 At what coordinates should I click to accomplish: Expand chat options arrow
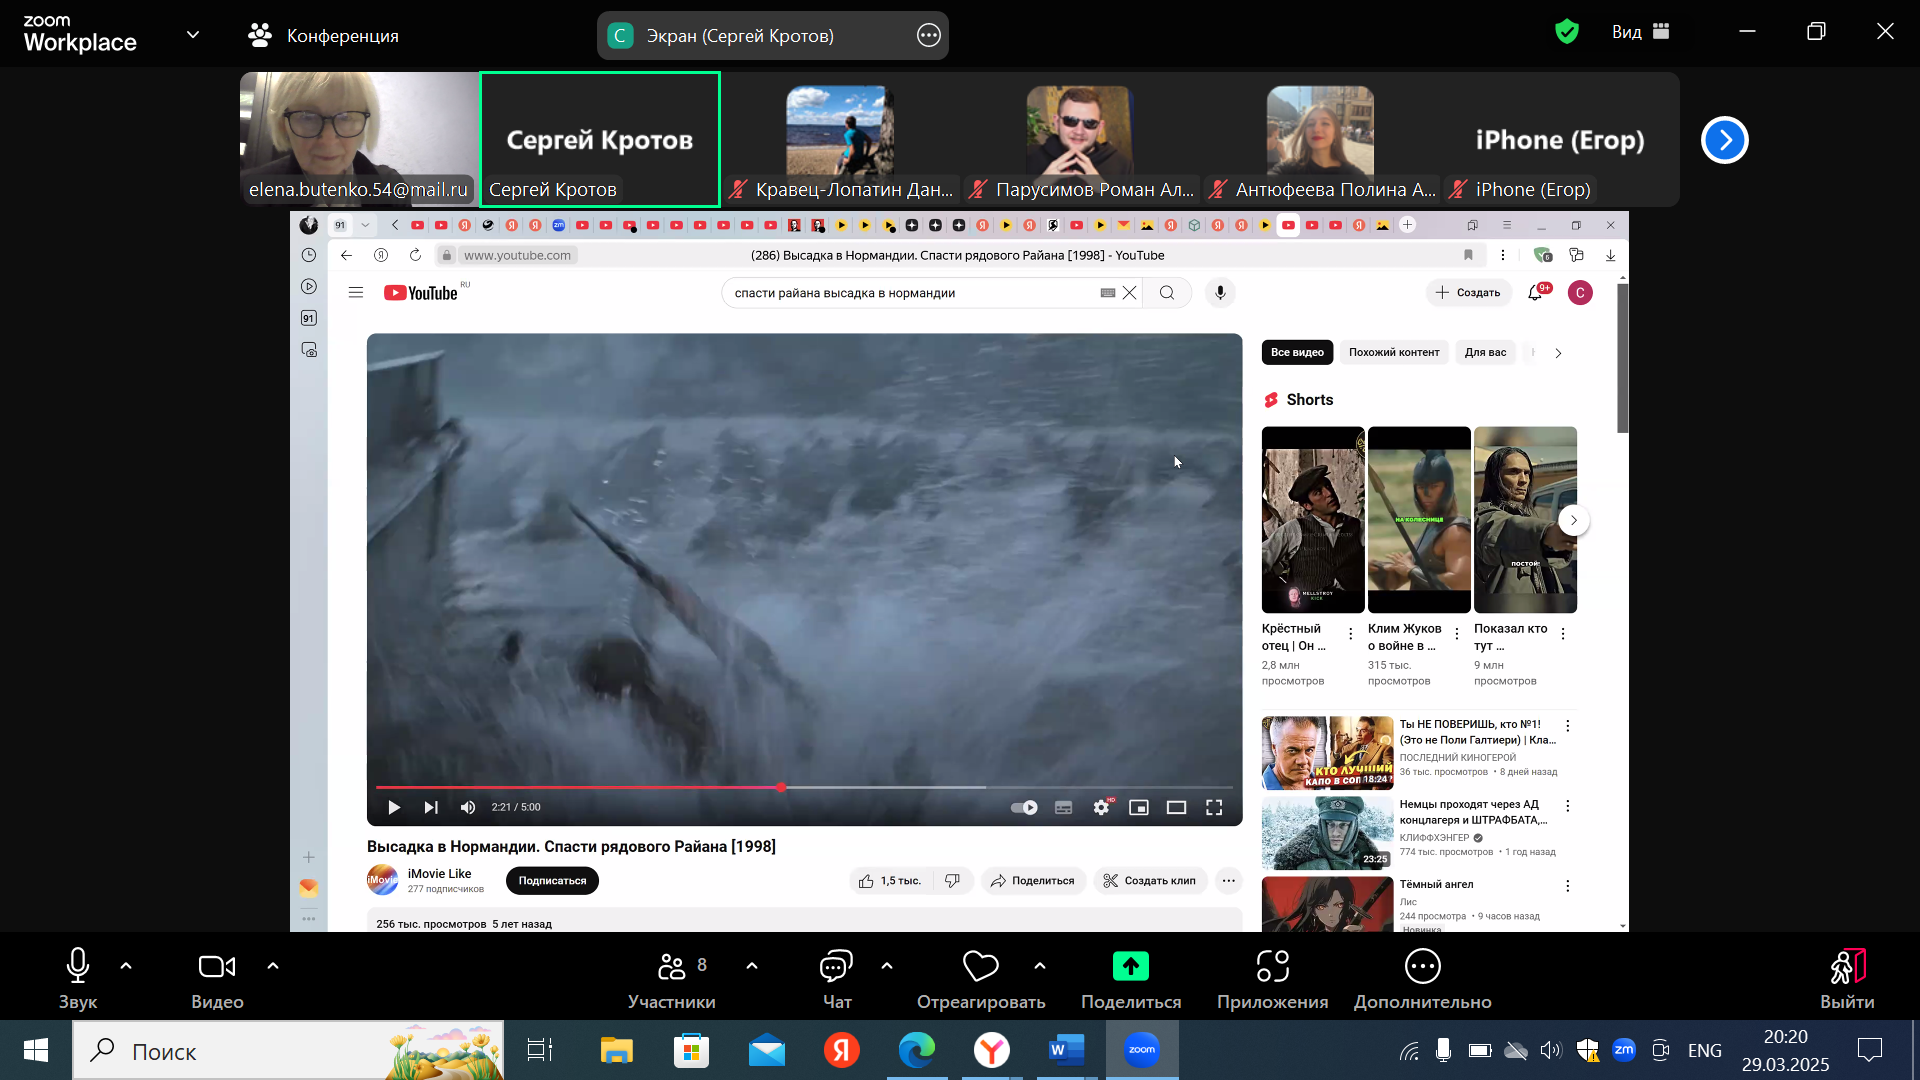pos(887,966)
